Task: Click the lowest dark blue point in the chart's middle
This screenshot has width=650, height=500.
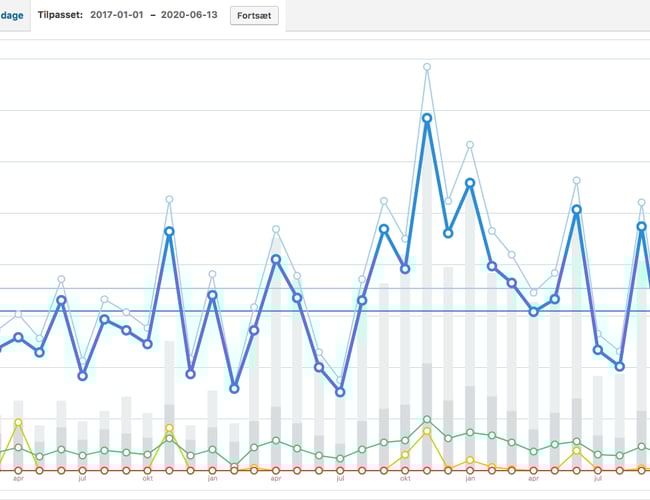Action: [x=340, y=392]
